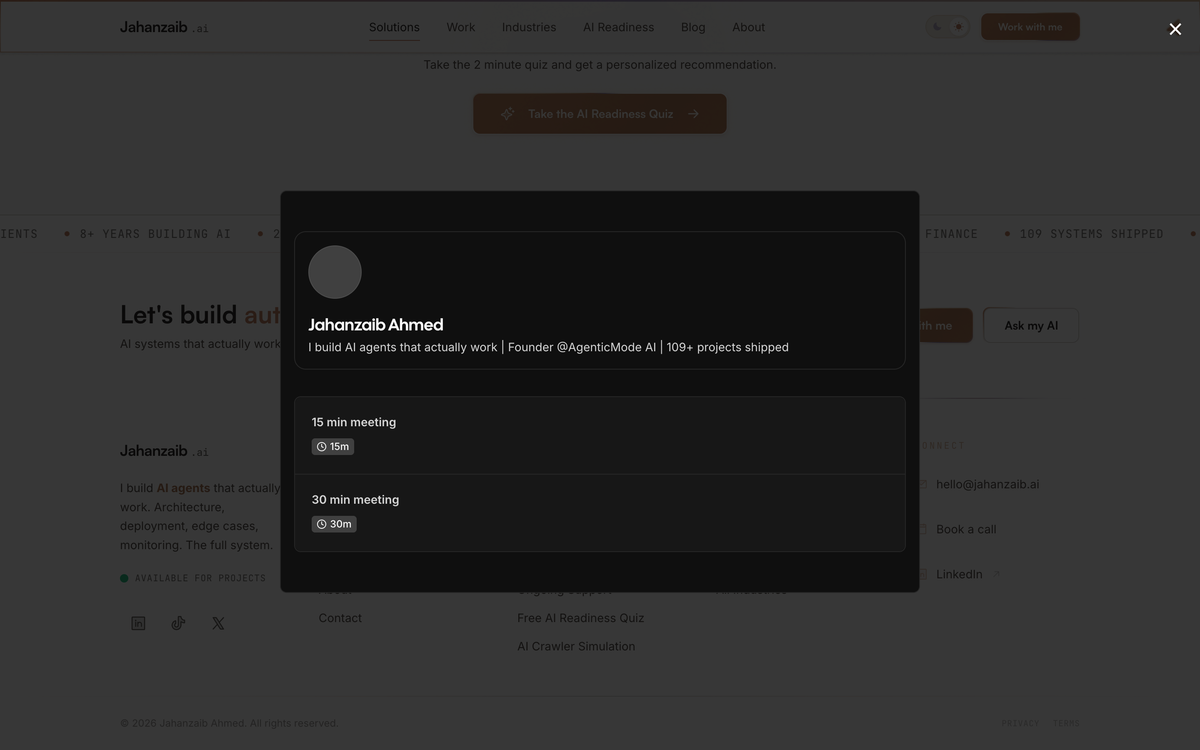
Task: Select the TikTok icon near Available for Projects
Action: 178,622
